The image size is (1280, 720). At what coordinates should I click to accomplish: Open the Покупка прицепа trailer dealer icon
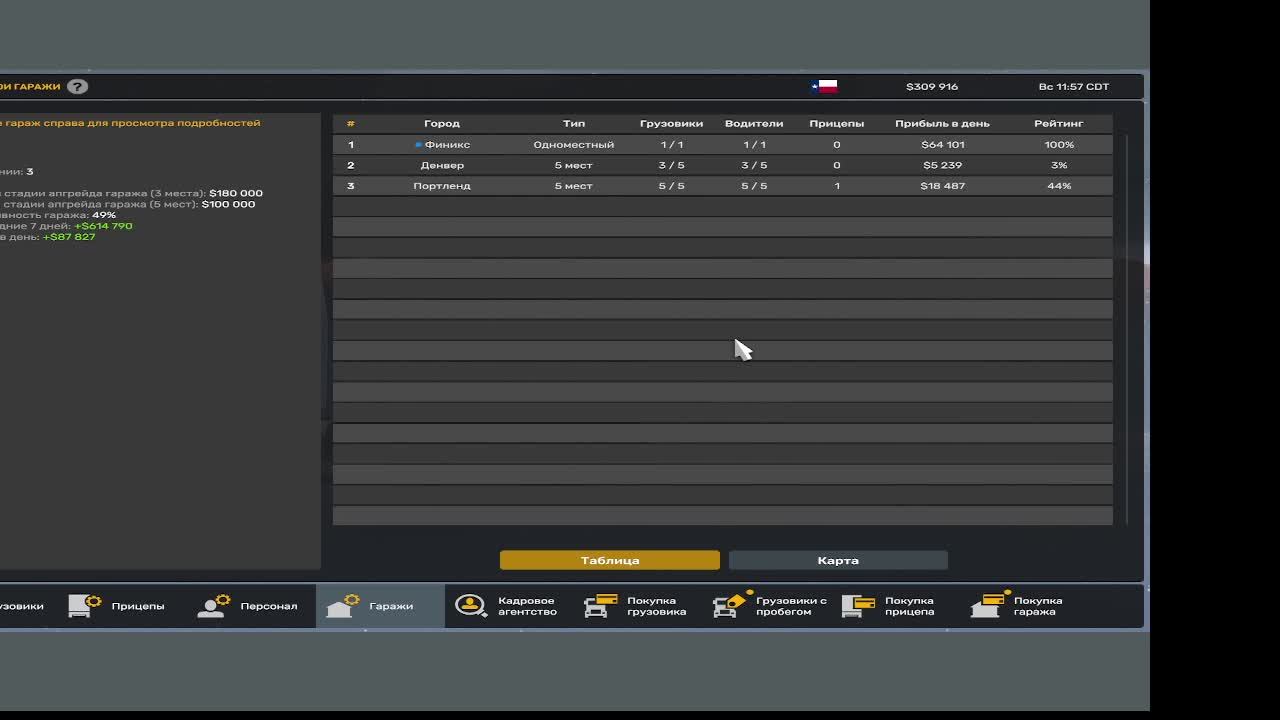coord(859,606)
